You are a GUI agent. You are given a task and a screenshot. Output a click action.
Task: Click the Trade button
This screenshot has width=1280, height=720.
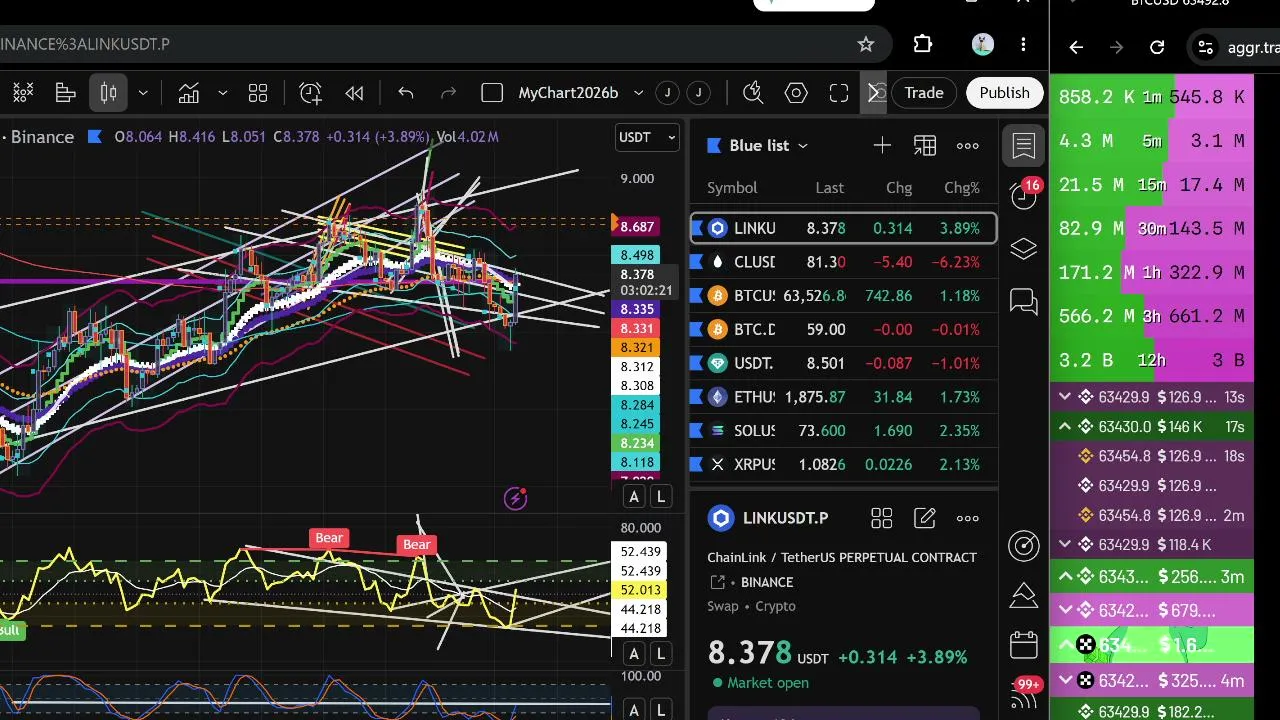pyautogui.click(x=924, y=93)
